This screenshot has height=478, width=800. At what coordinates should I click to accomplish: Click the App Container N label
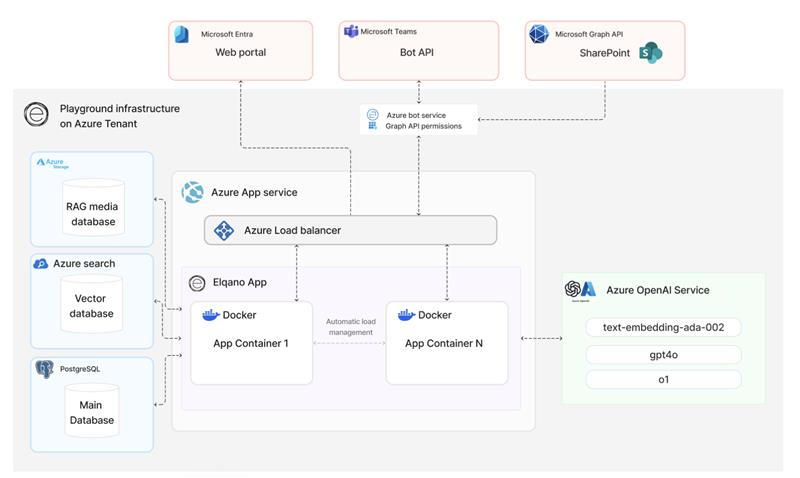click(x=444, y=343)
